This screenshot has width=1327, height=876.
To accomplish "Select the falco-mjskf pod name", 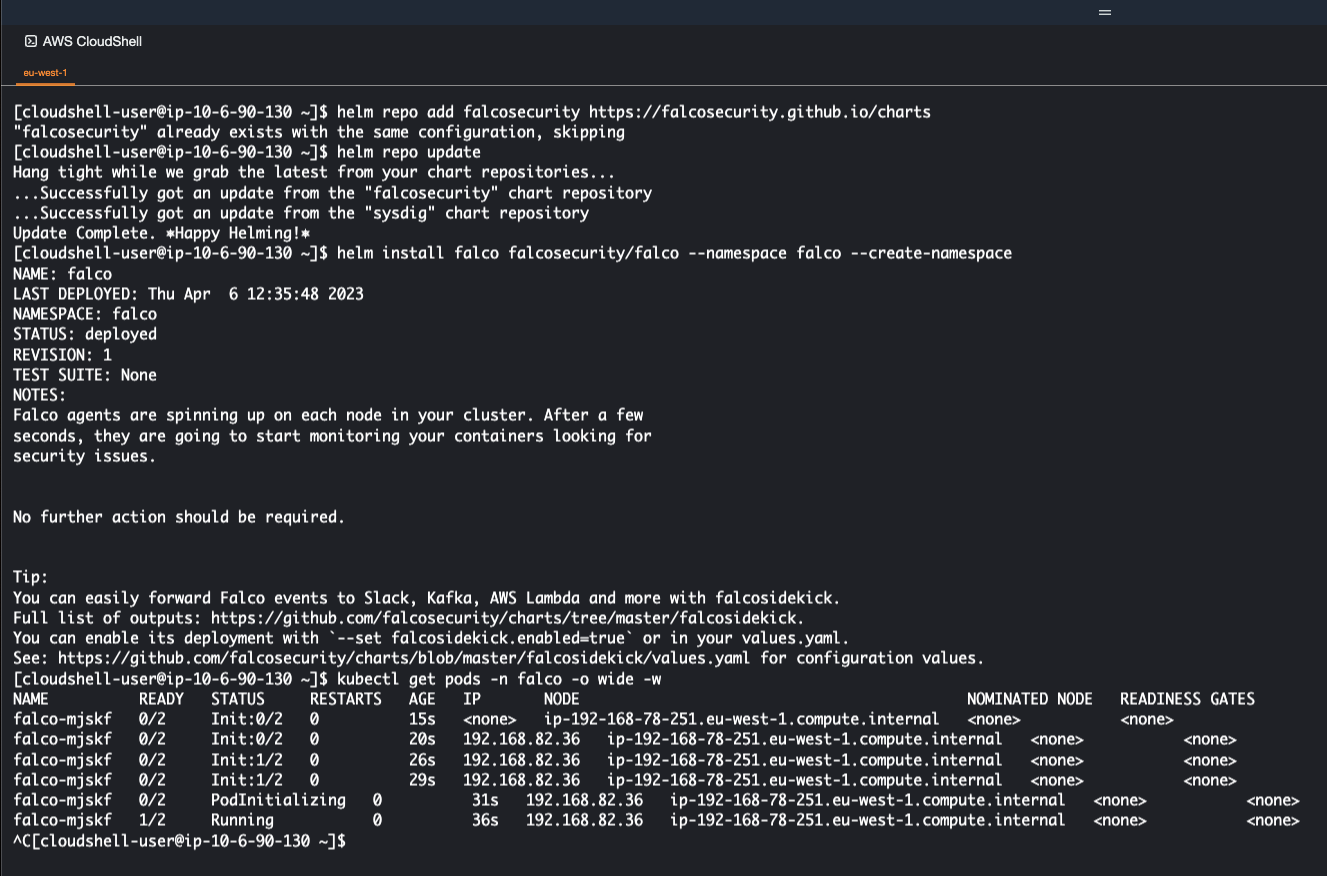I will [62, 719].
